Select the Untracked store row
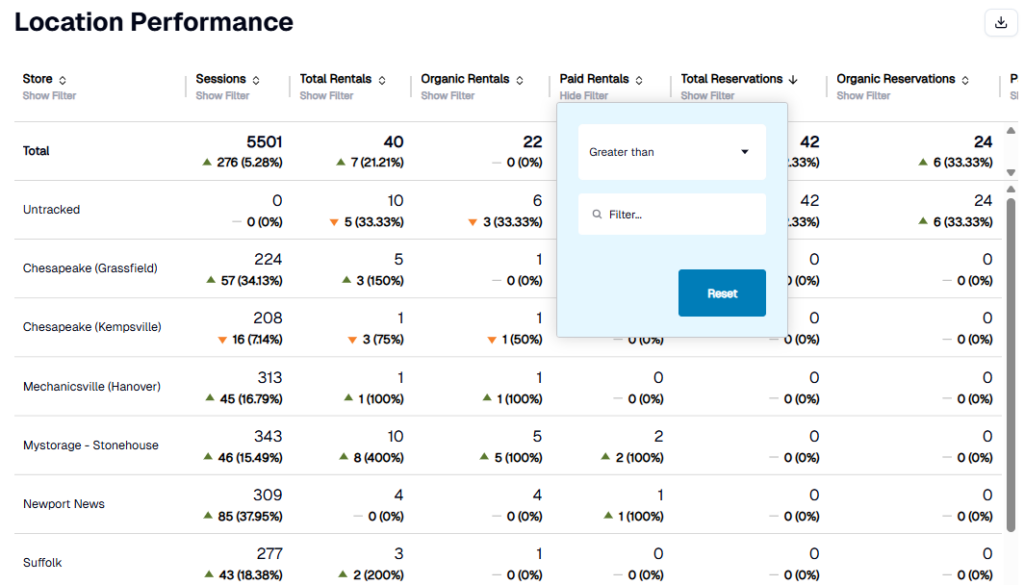Screen dimensions: 1024x585 52,210
